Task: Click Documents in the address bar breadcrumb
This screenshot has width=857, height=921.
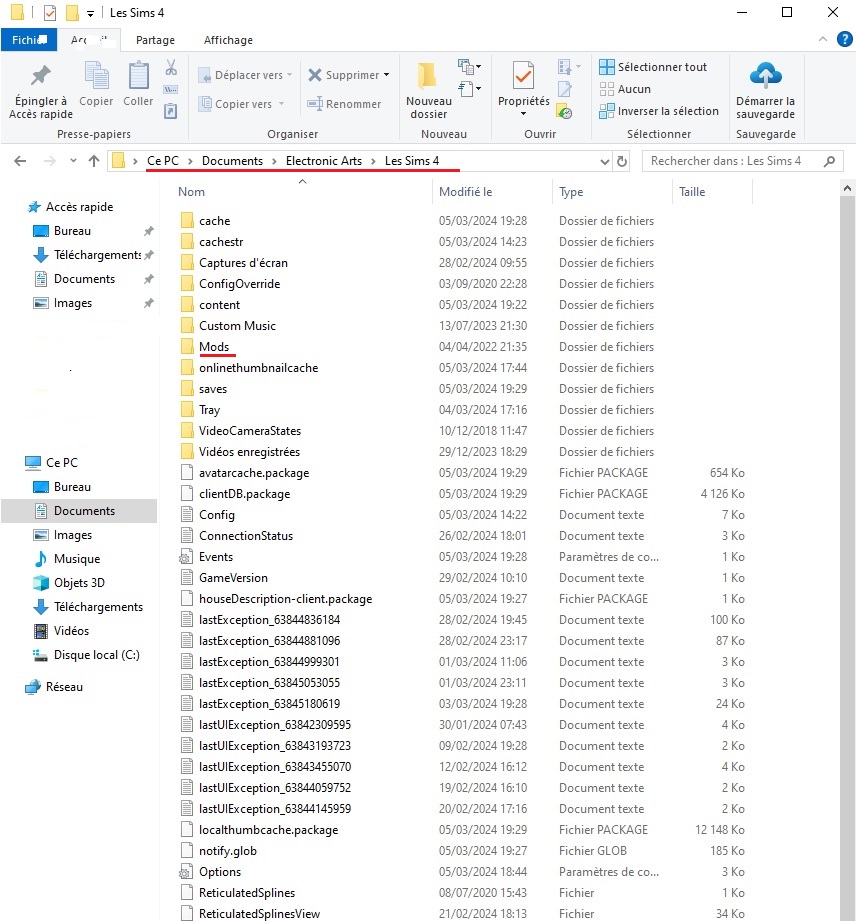Action: click(233, 161)
